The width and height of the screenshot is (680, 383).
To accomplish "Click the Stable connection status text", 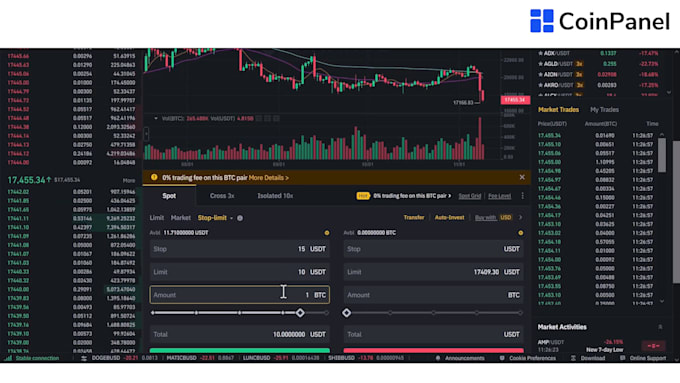I will (x=37, y=358).
